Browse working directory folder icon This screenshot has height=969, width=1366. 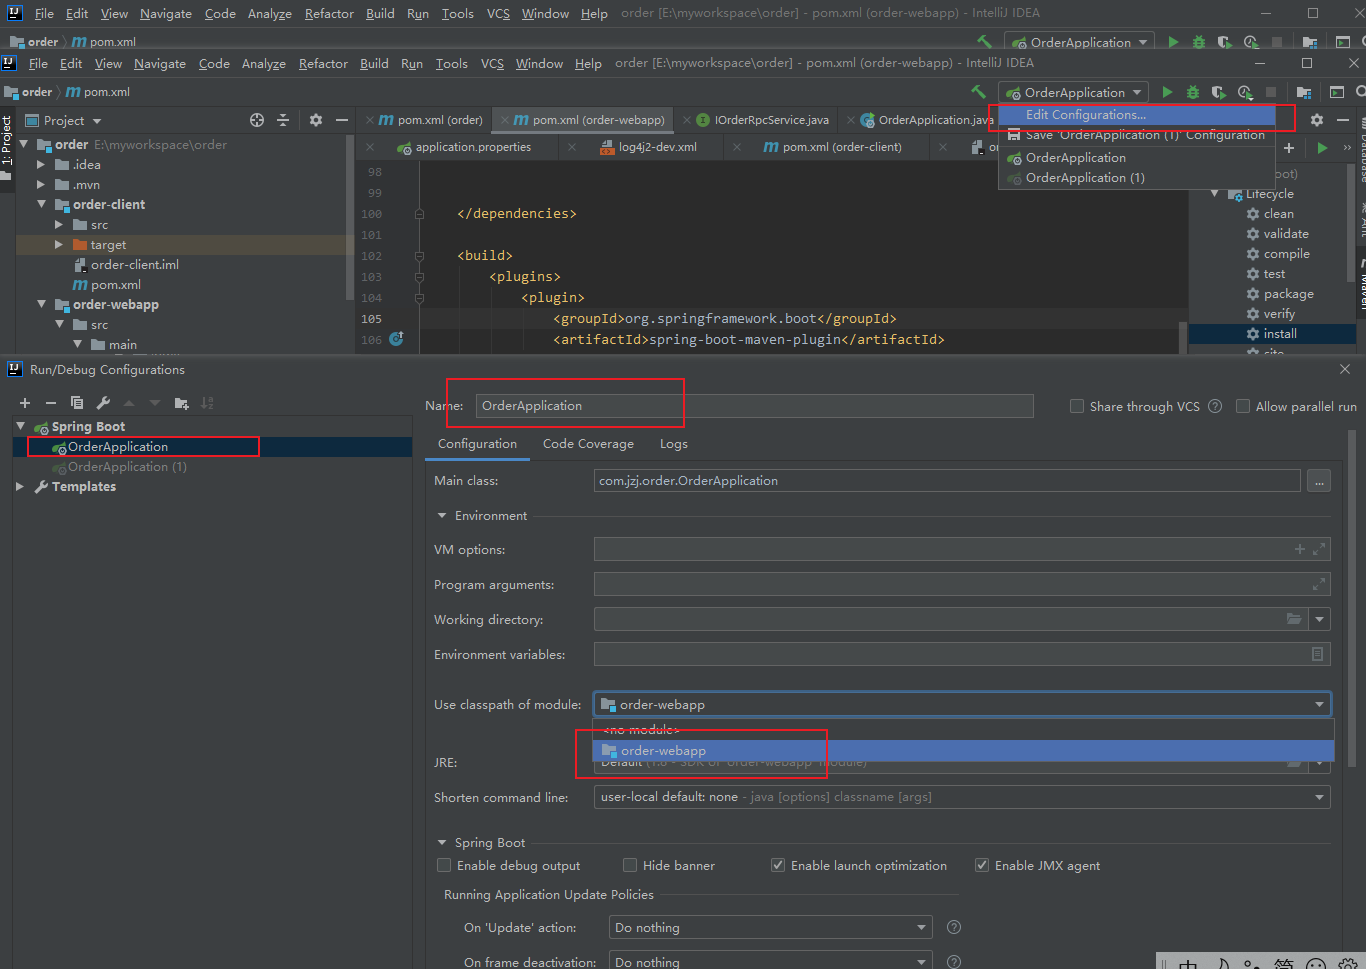point(1294,619)
